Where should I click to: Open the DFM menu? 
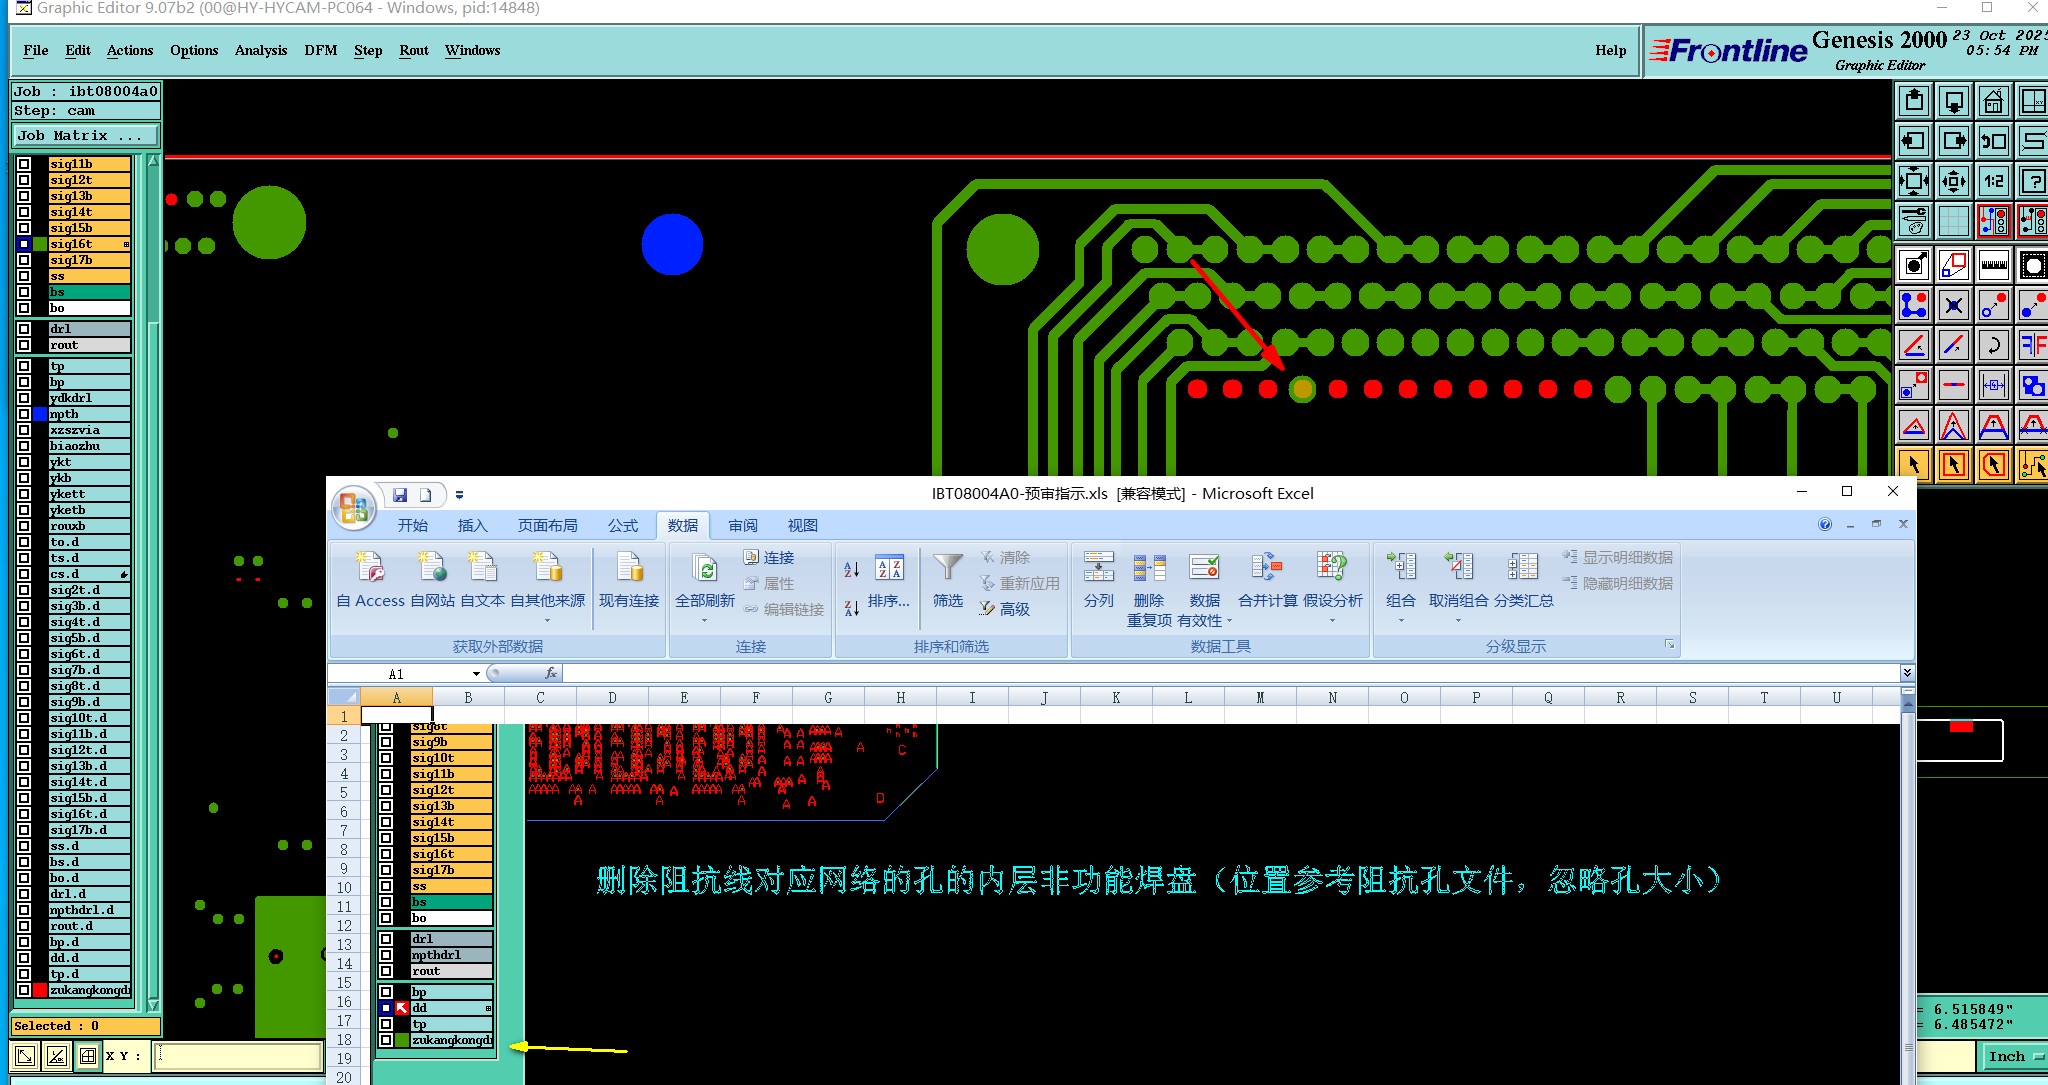click(320, 51)
